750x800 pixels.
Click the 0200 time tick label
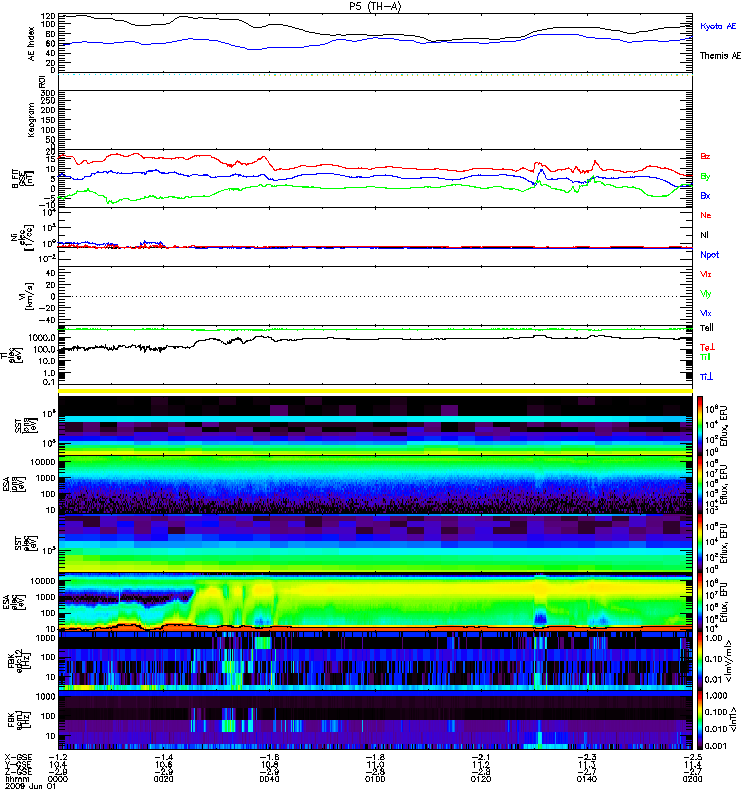[692, 779]
